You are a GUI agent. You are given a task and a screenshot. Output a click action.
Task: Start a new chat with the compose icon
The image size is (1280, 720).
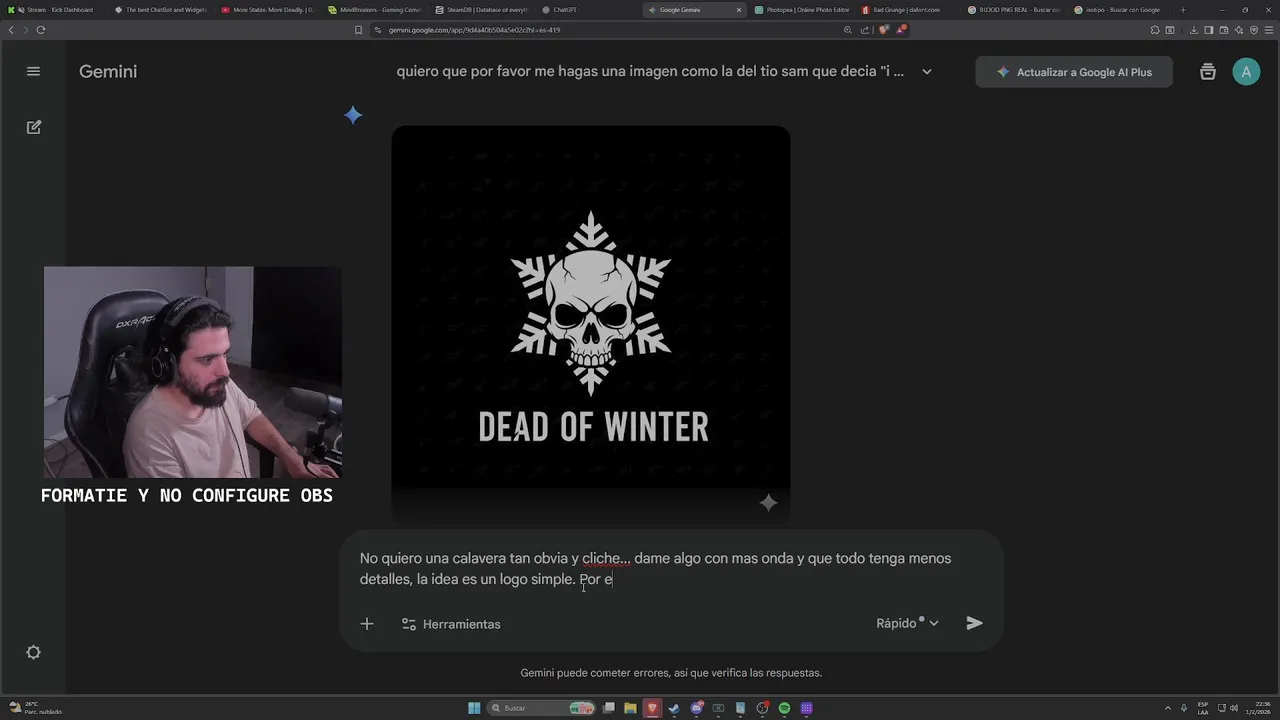pyautogui.click(x=34, y=127)
